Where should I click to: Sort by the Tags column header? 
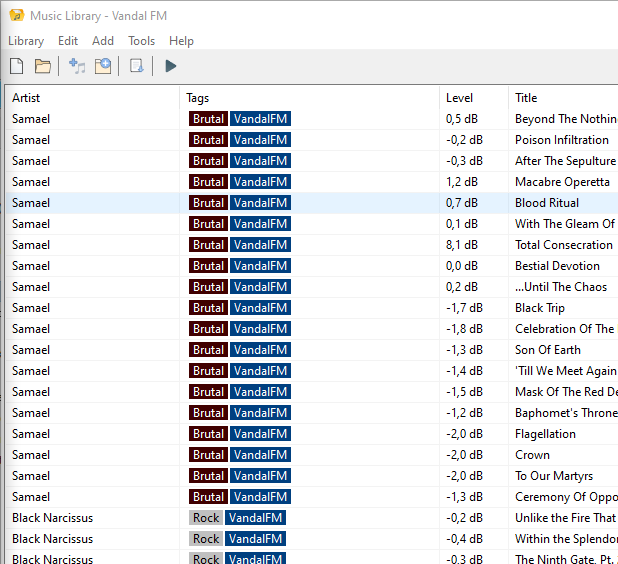(x=197, y=98)
